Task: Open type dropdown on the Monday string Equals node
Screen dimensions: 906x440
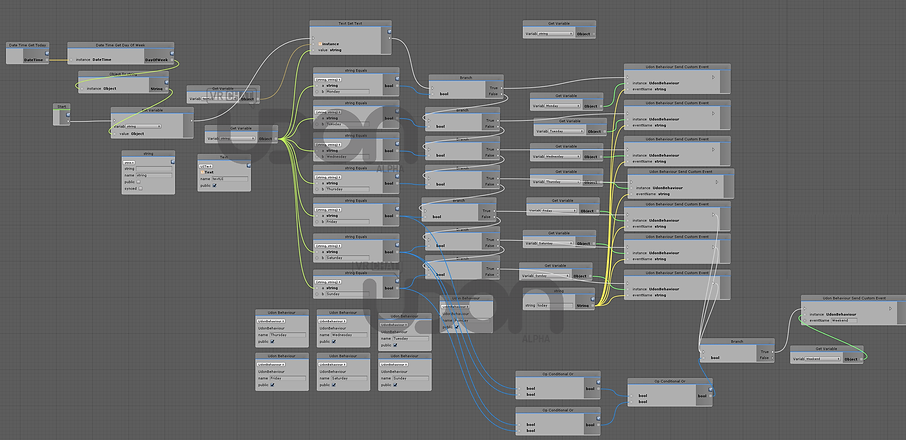Action: click(x=329, y=78)
